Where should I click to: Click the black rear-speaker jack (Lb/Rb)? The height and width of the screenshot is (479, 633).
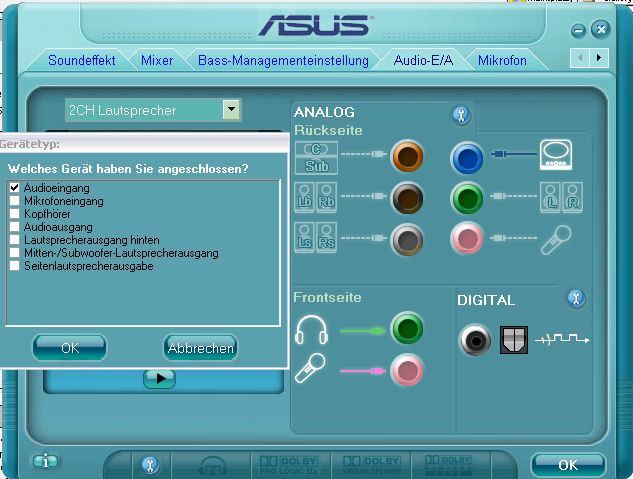tap(407, 198)
